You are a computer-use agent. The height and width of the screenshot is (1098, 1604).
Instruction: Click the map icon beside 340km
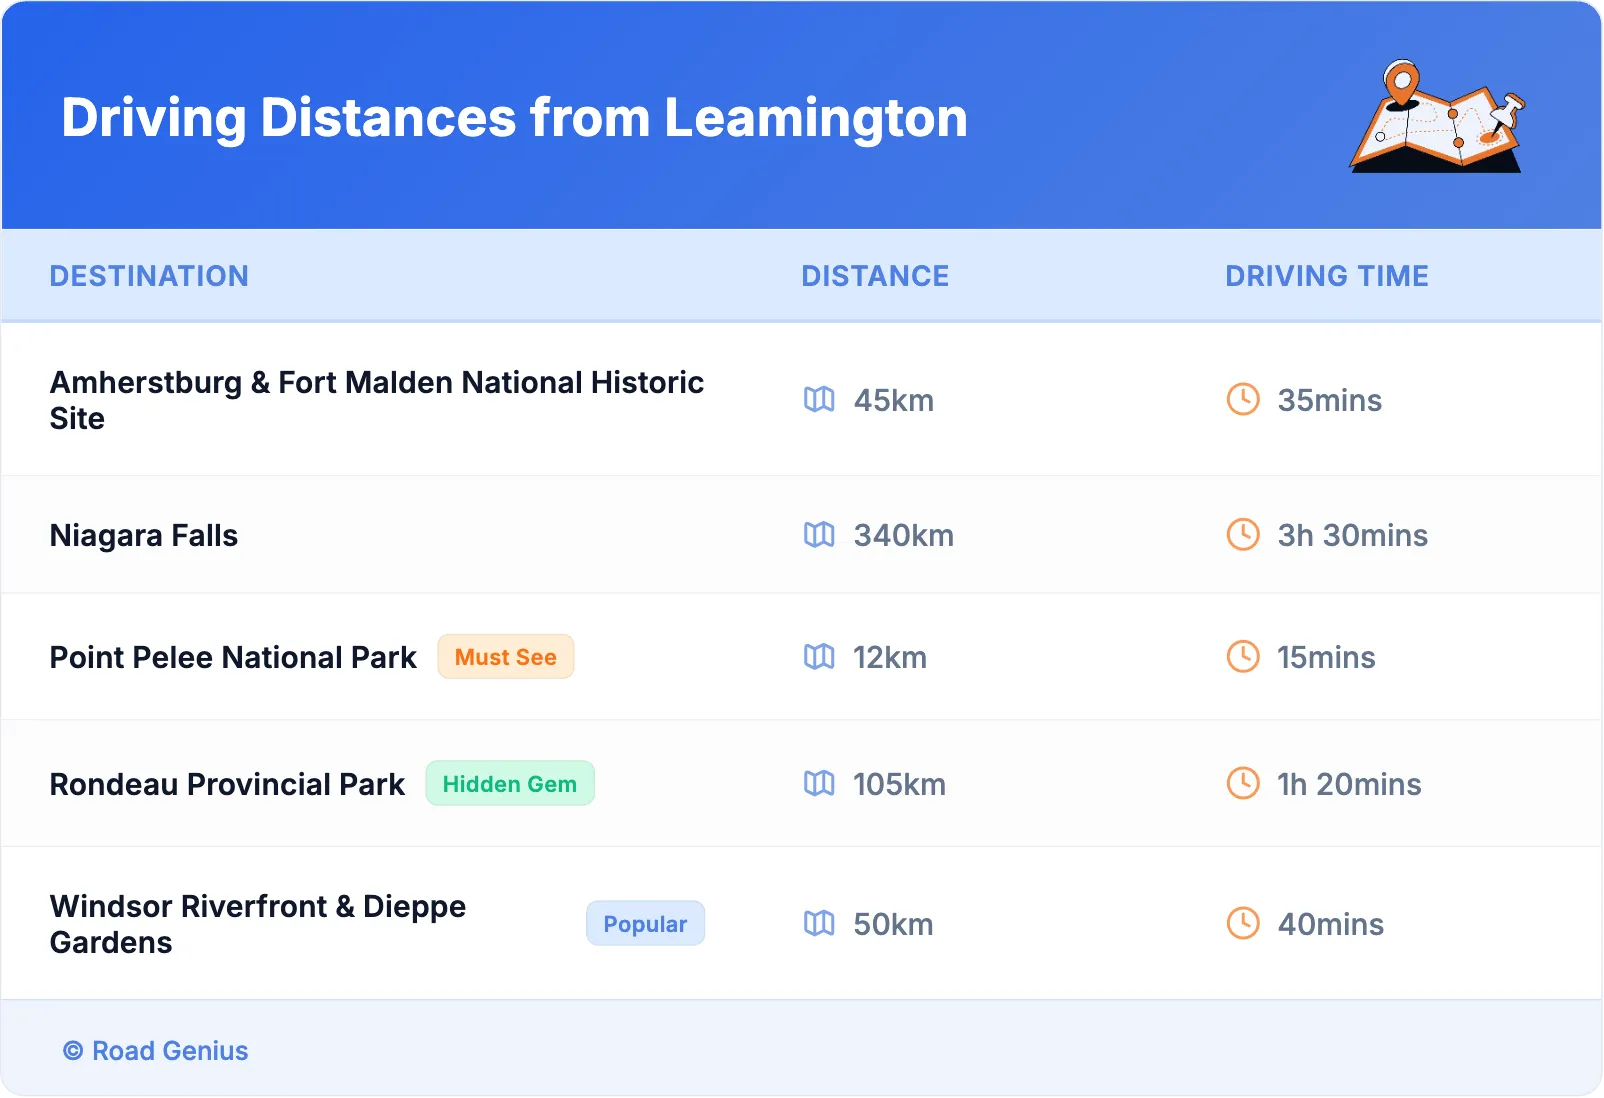pos(819,535)
